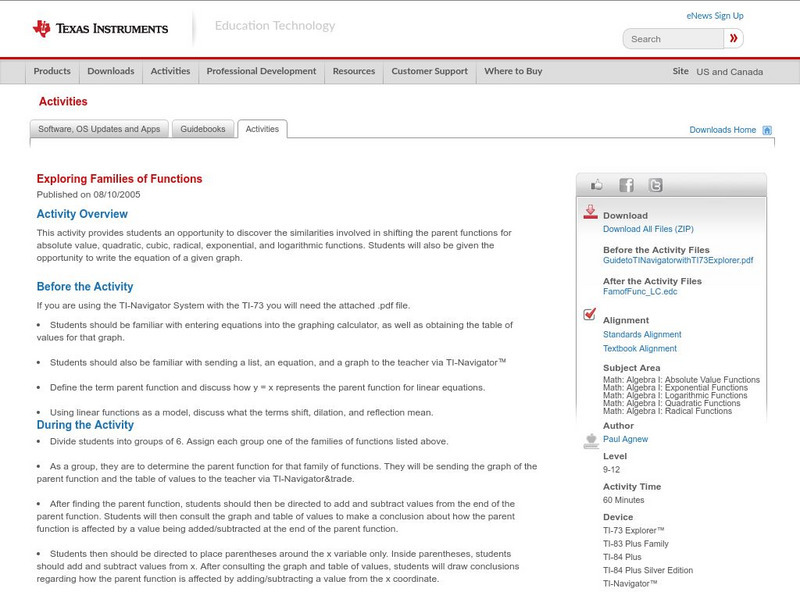The width and height of the screenshot is (800, 592).
Task: Share the activity on Twitter
Action: [x=655, y=185]
